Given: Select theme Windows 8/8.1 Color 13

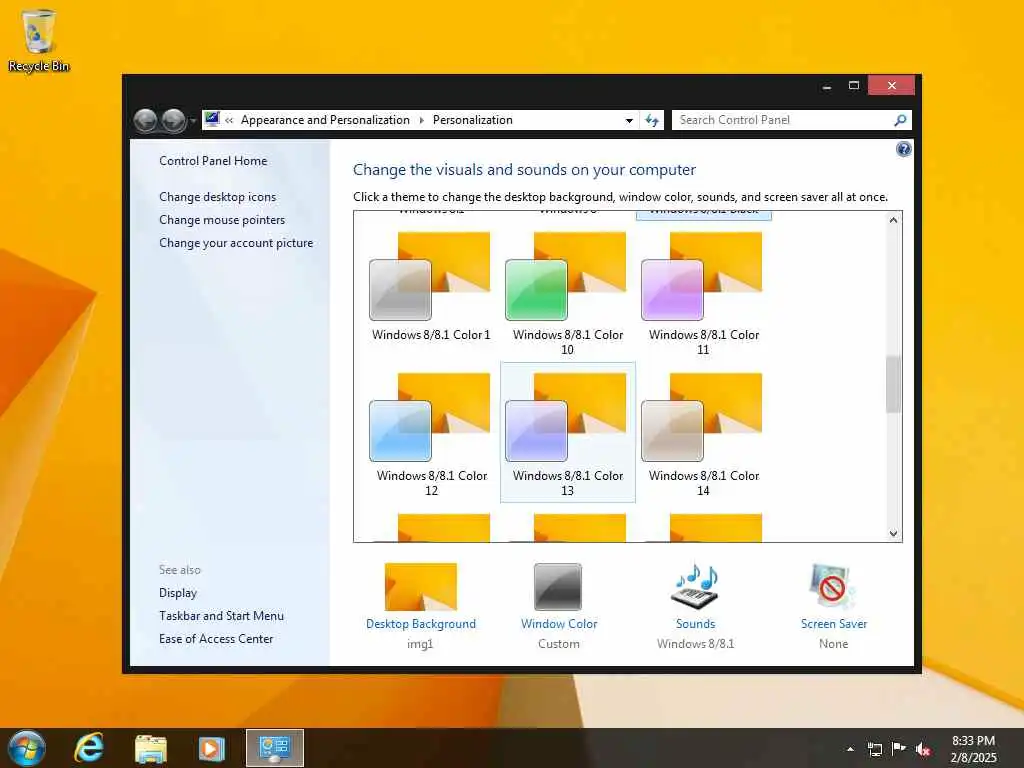Looking at the screenshot, I should 568,434.
